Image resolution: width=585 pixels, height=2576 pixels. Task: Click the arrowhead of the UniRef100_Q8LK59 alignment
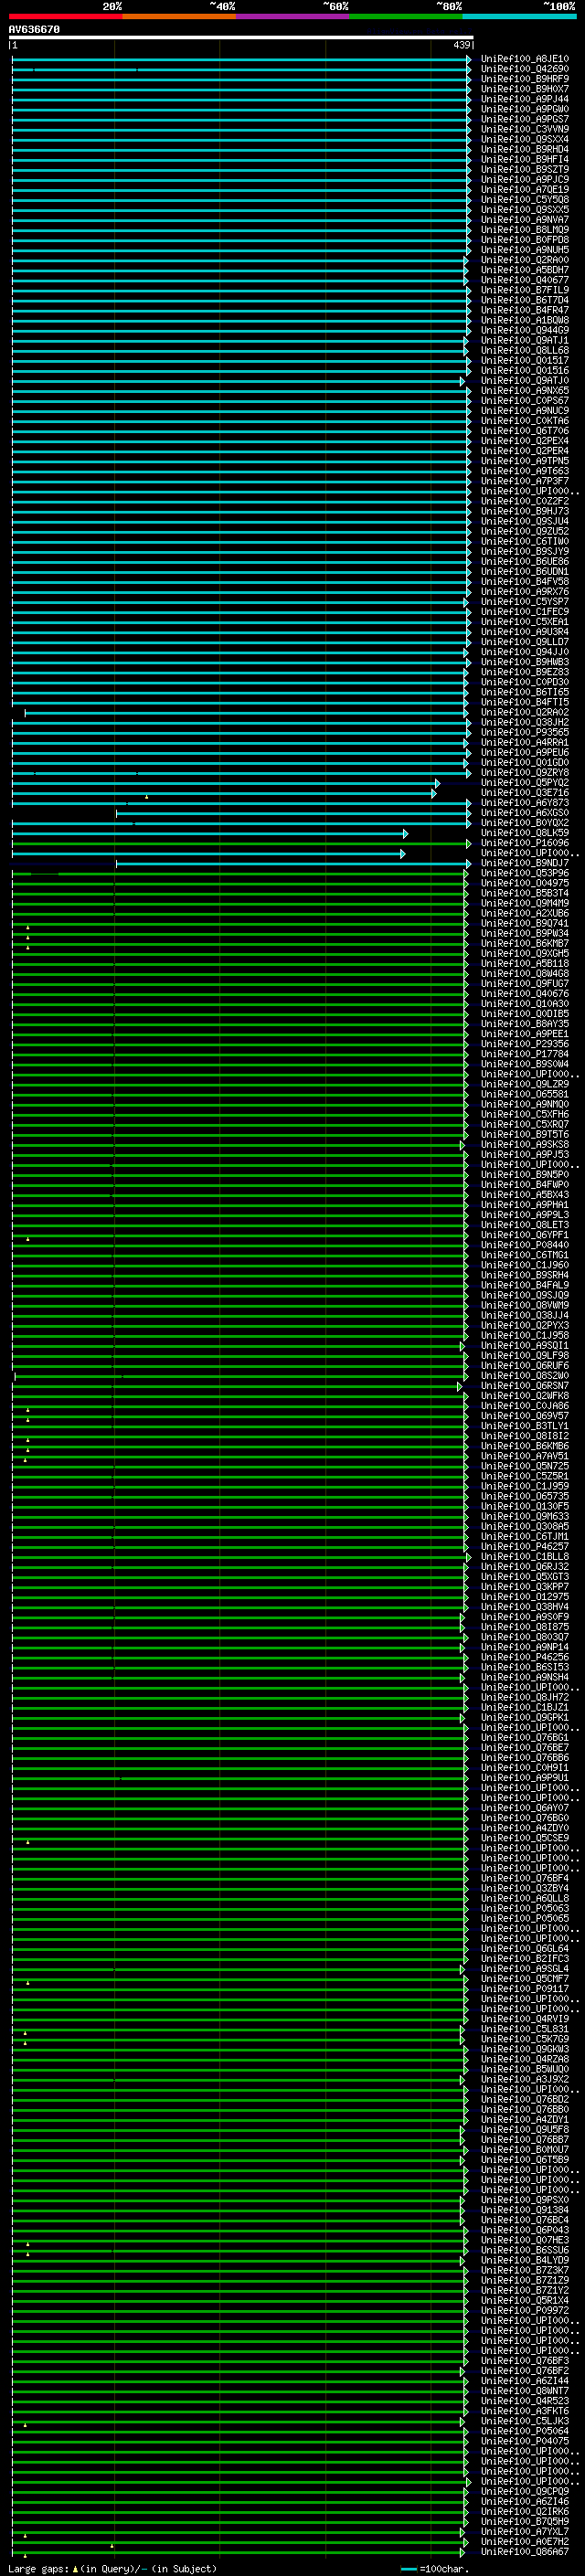(405, 833)
